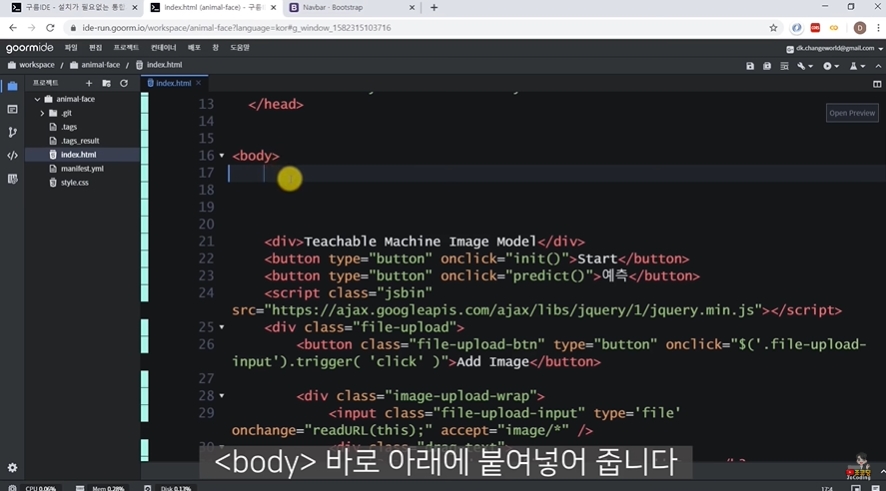Open the 배포 menu

pyautogui.click(x=194, y=48)
